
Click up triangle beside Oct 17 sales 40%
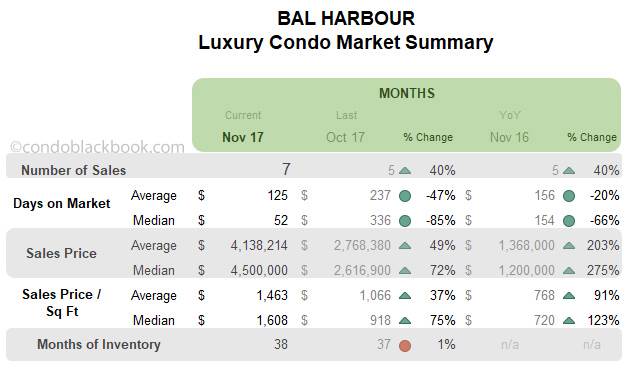coord(405,171)
